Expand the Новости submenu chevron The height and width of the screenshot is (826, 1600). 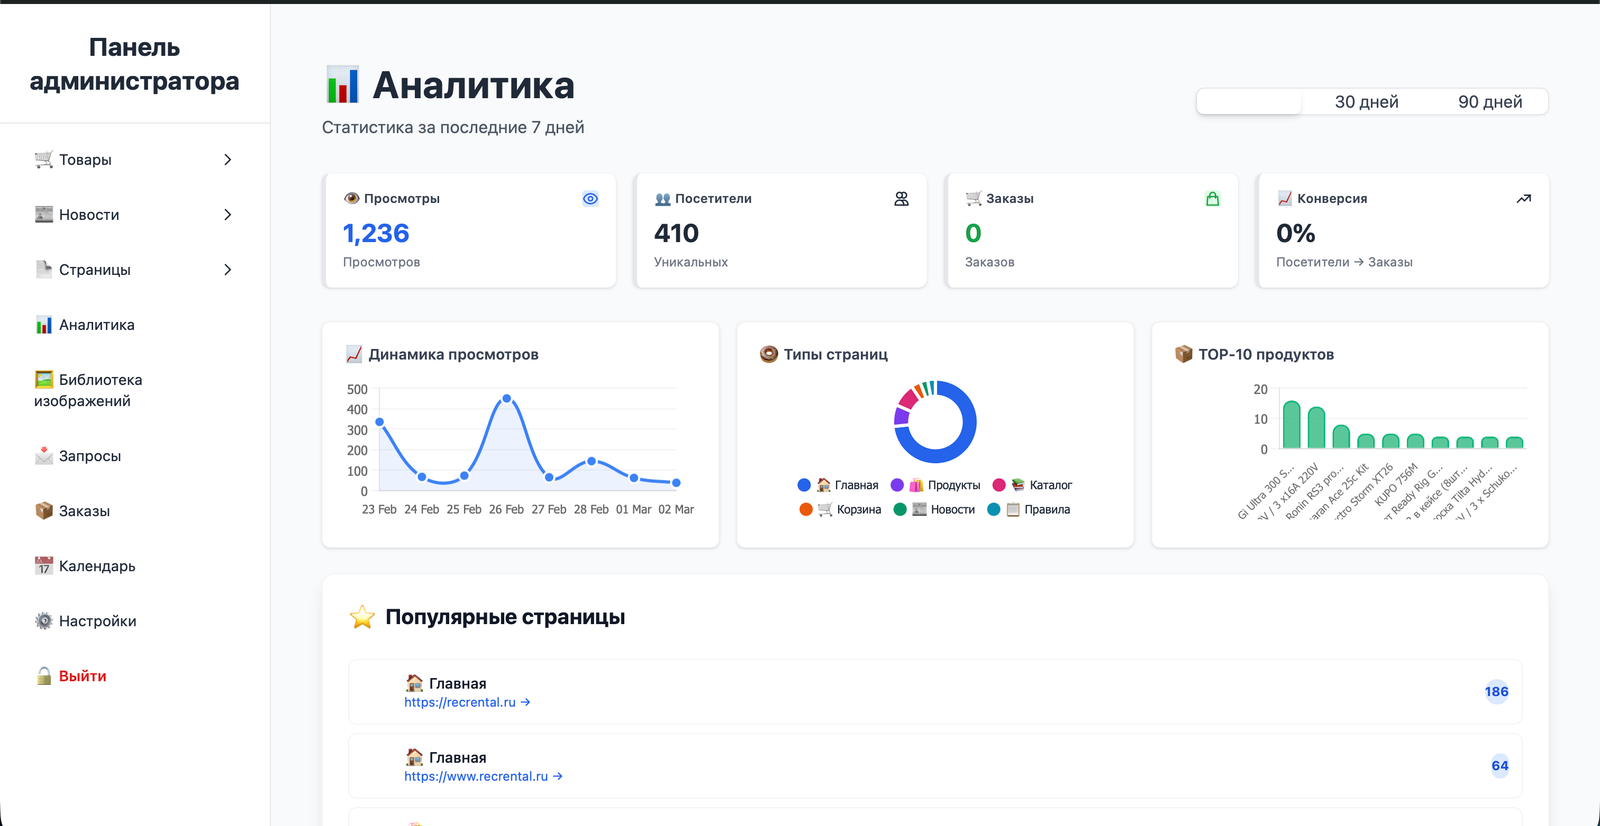click(x=228, y=215)
